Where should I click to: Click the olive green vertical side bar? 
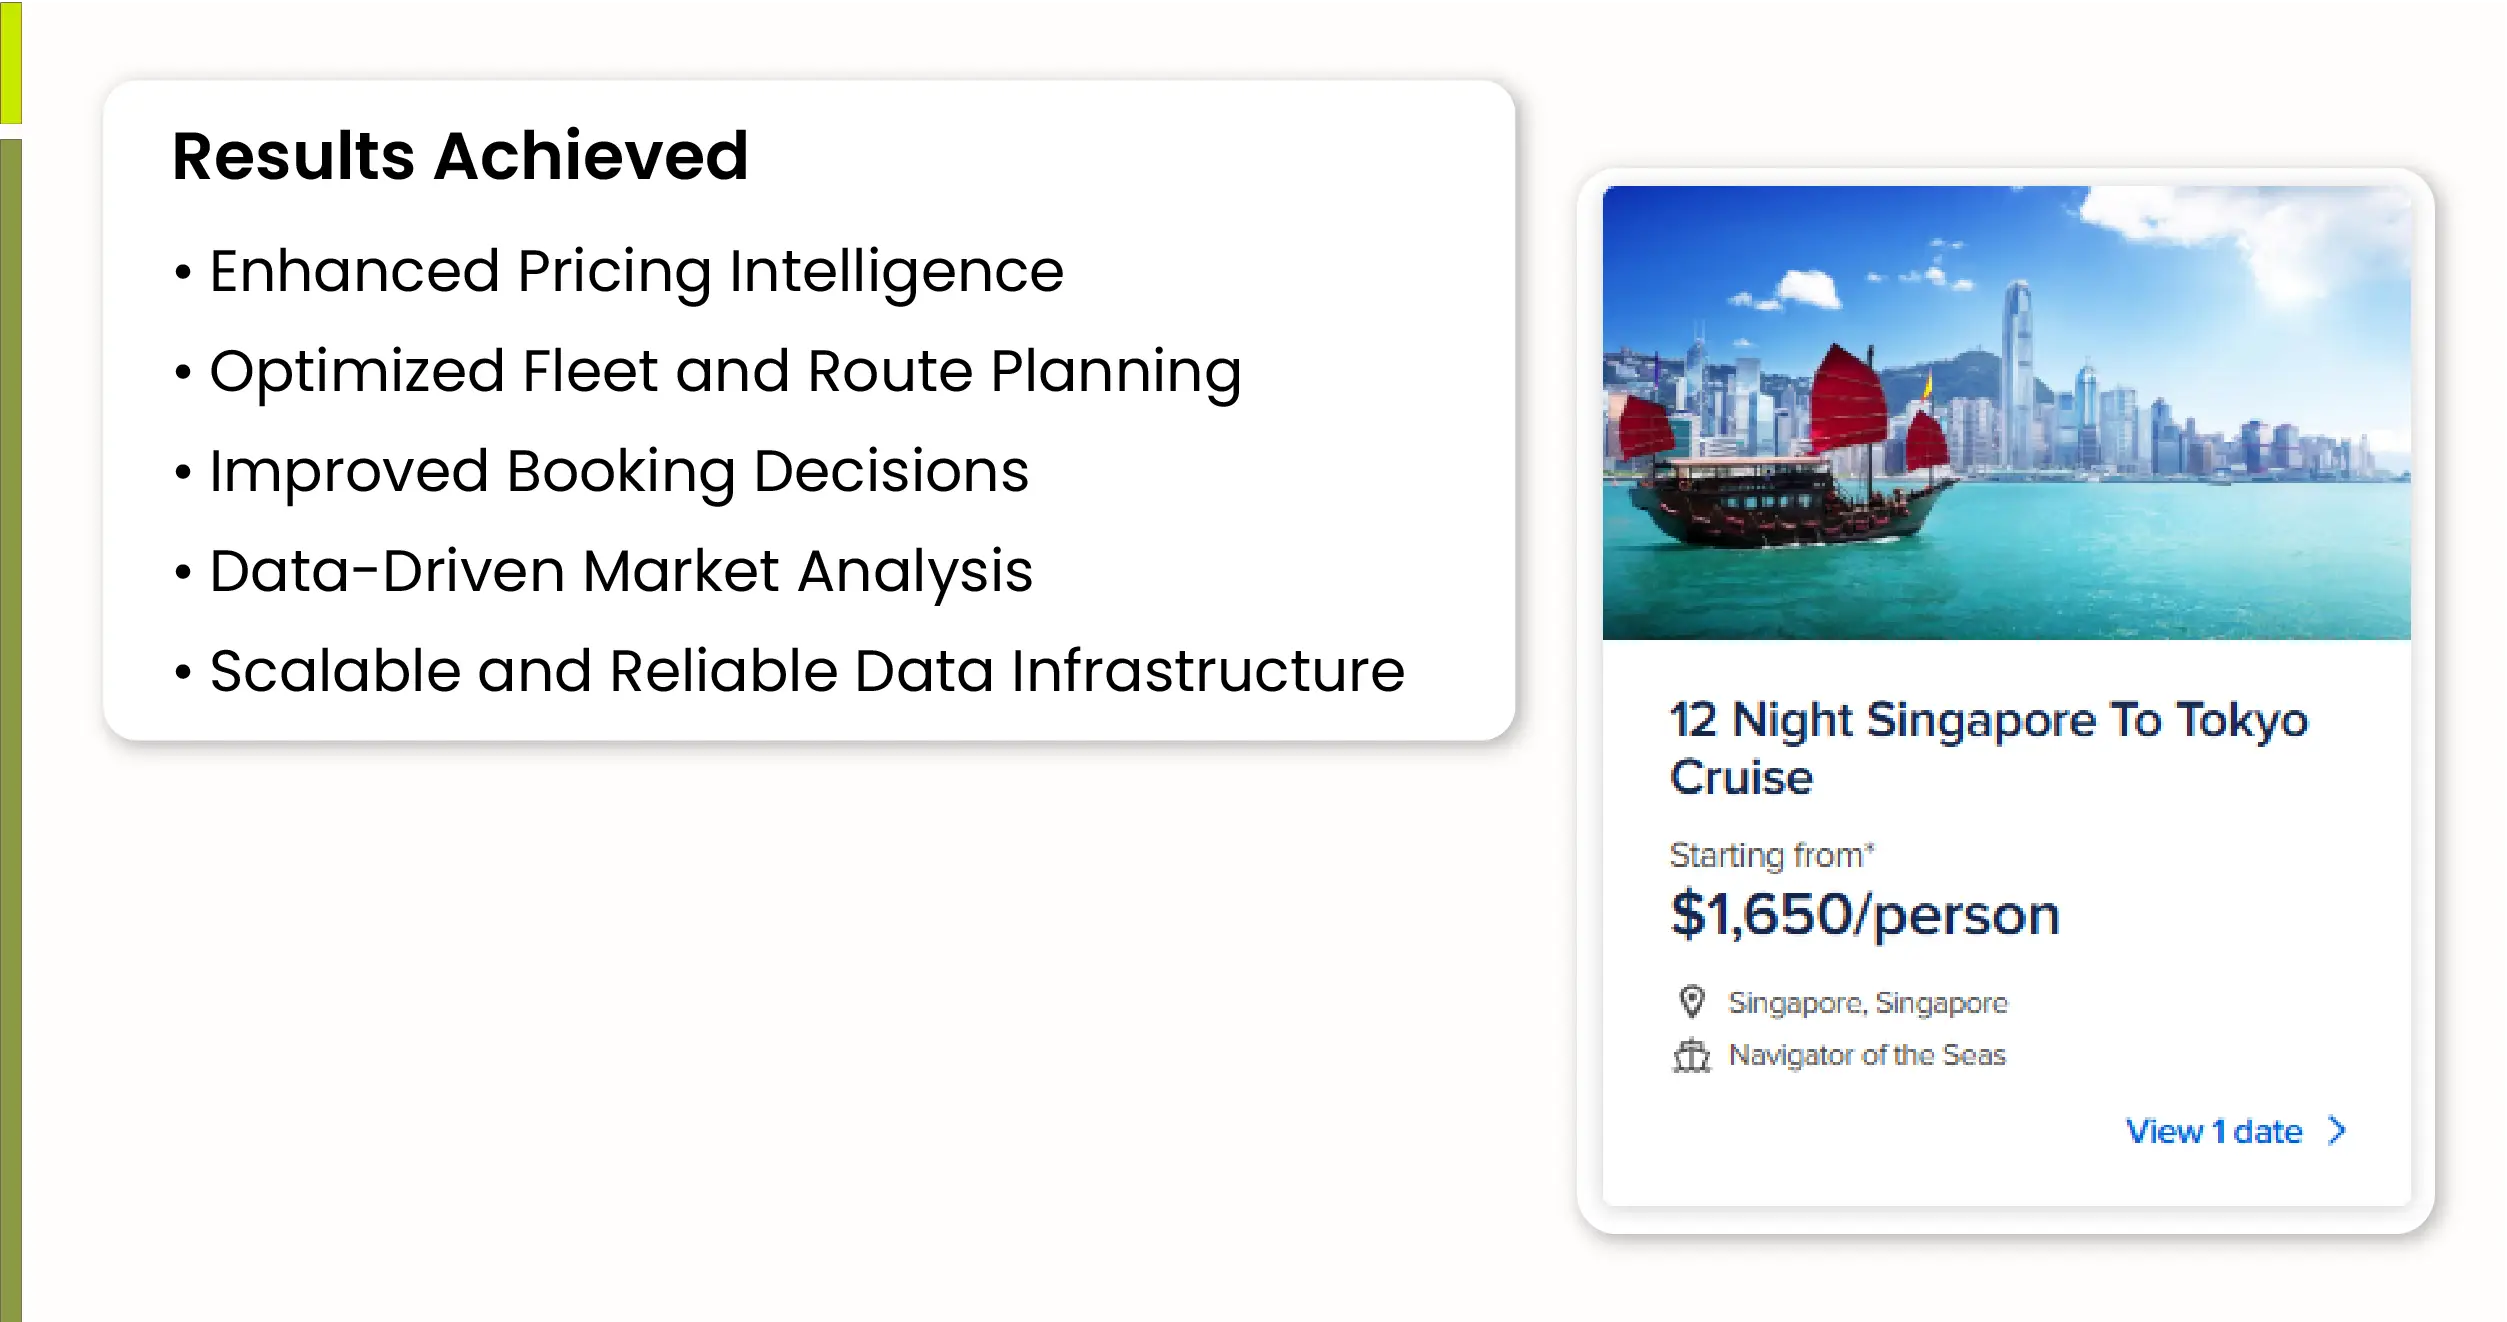click(x=10, y=730)
